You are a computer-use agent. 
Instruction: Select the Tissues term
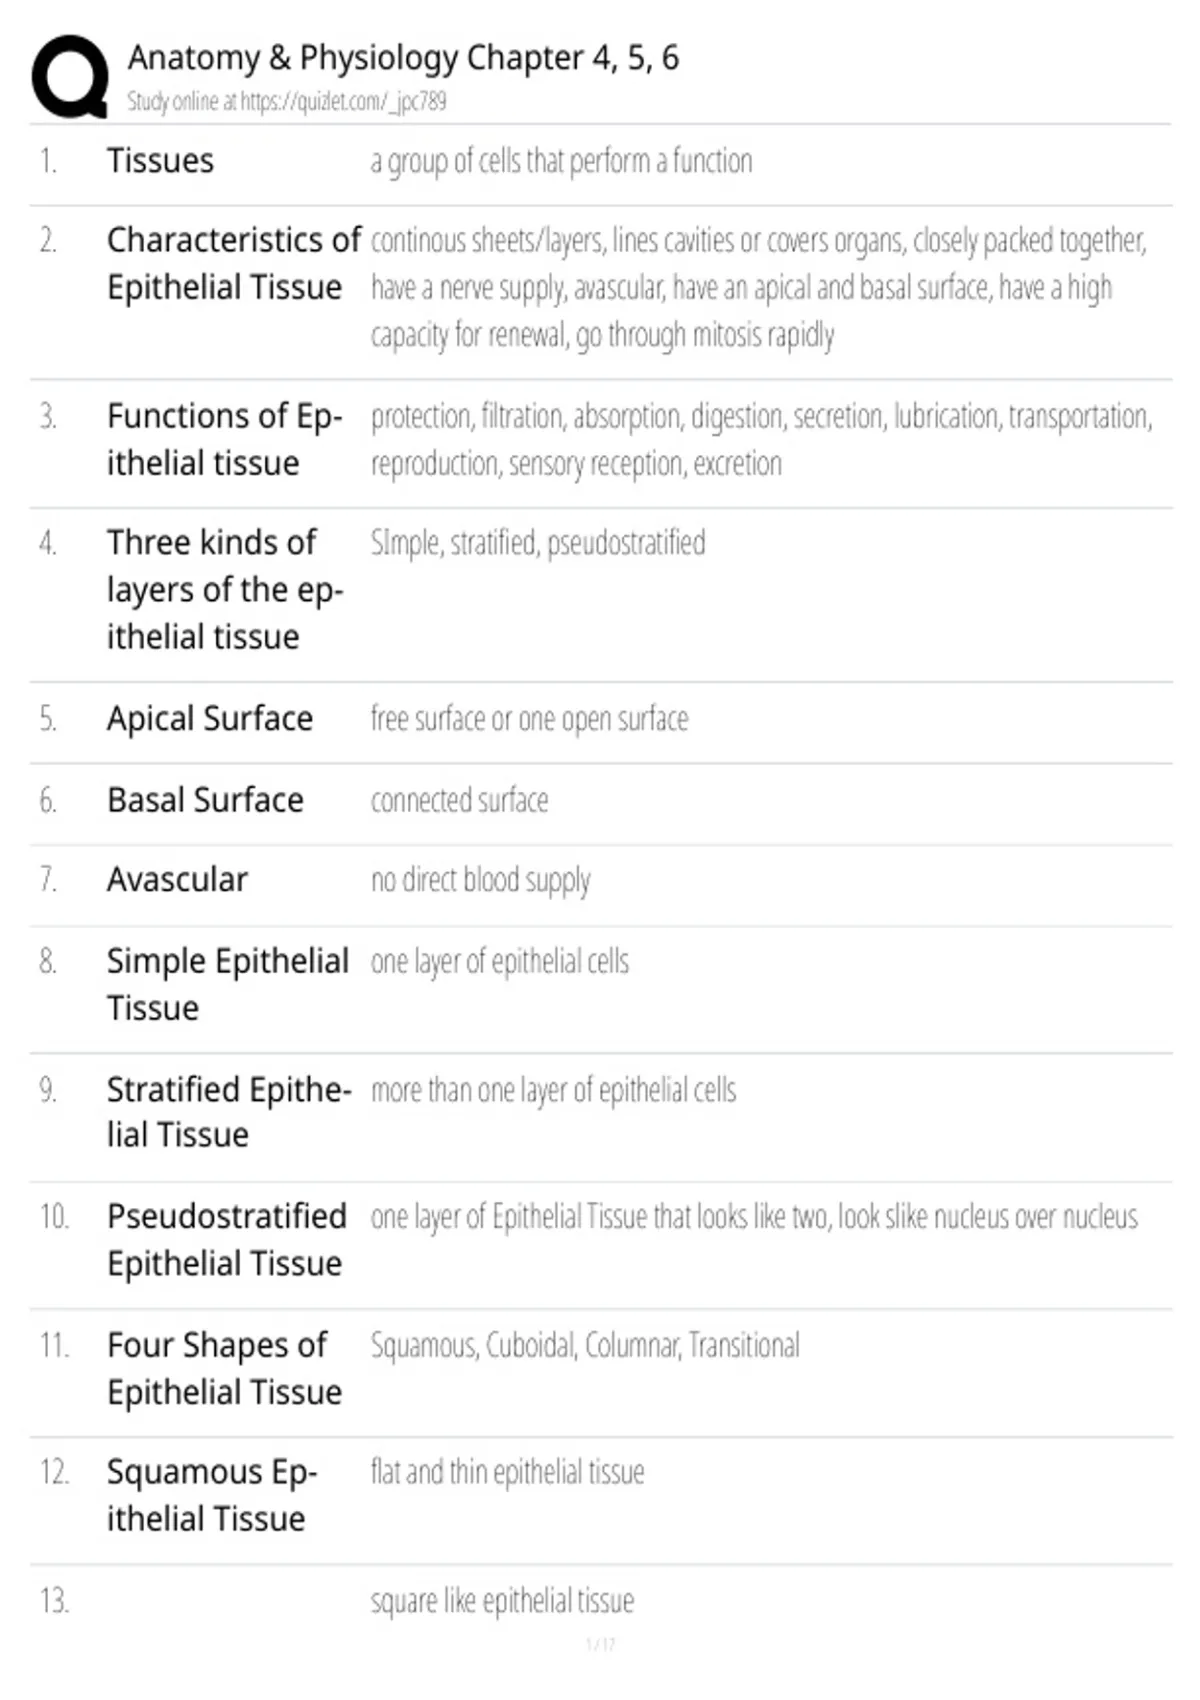pos(160,161)
